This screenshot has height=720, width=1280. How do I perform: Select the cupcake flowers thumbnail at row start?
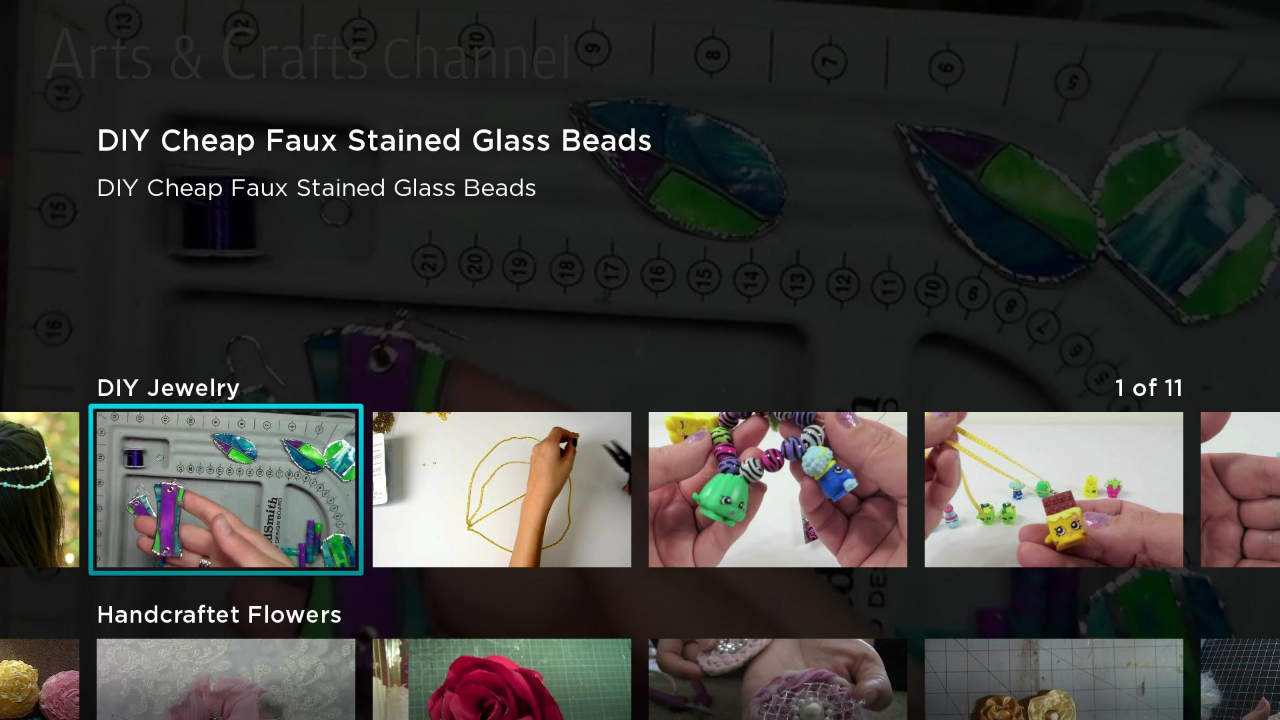click(39, 679)
